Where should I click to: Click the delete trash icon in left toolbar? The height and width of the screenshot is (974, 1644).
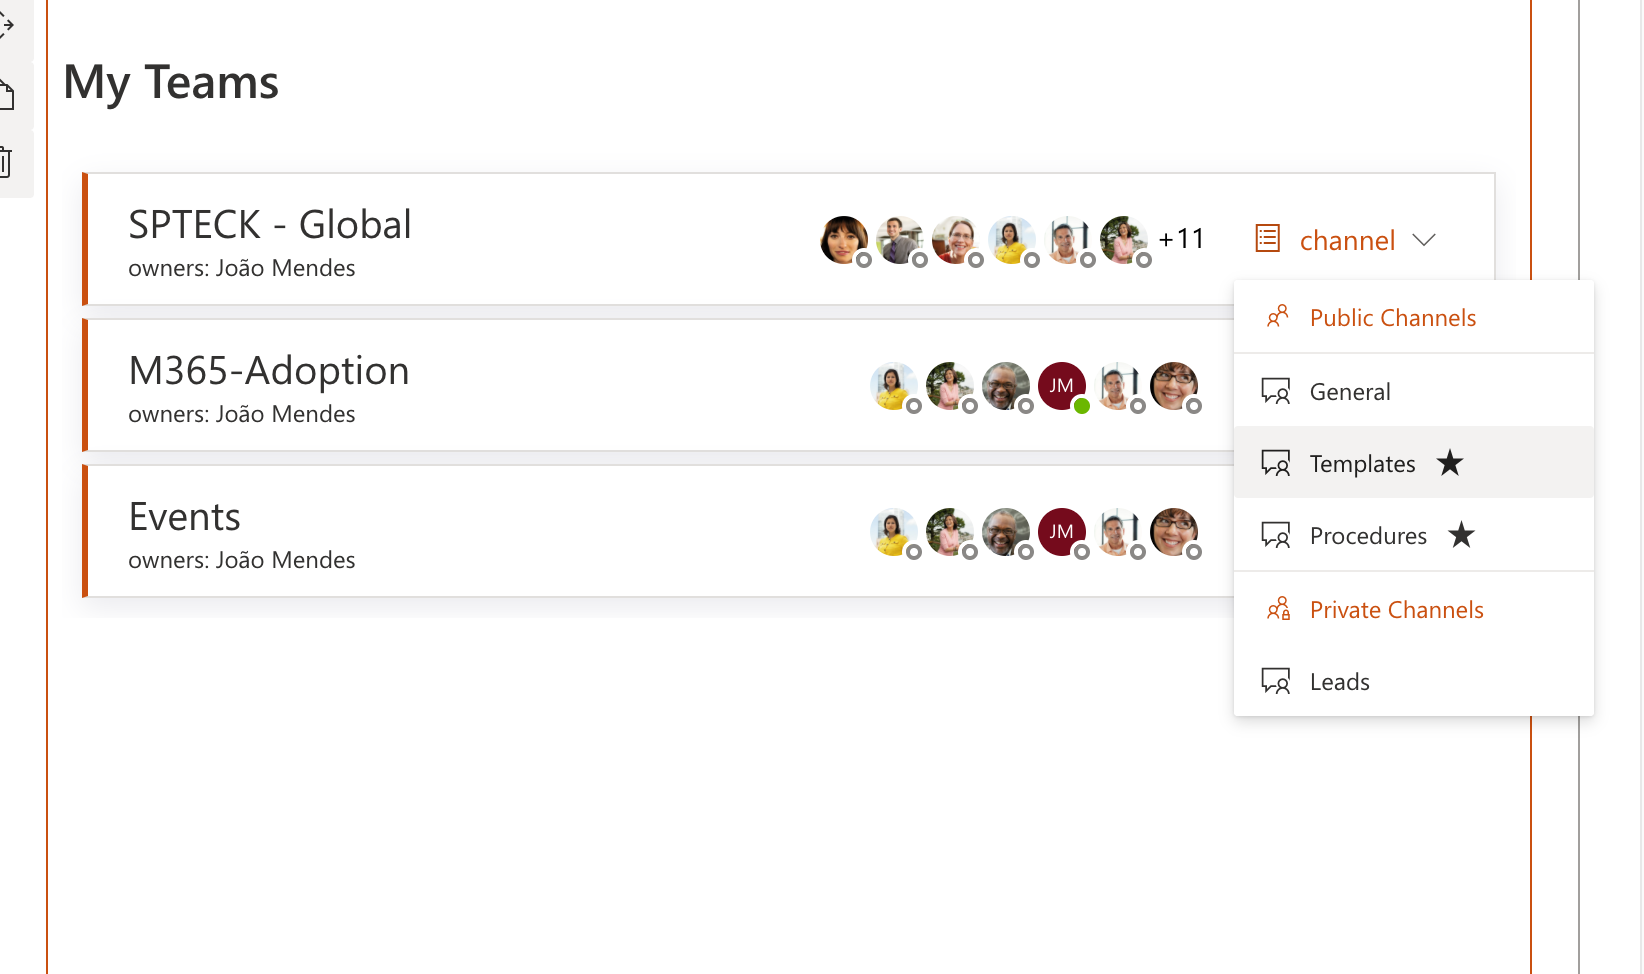[5, 162]
